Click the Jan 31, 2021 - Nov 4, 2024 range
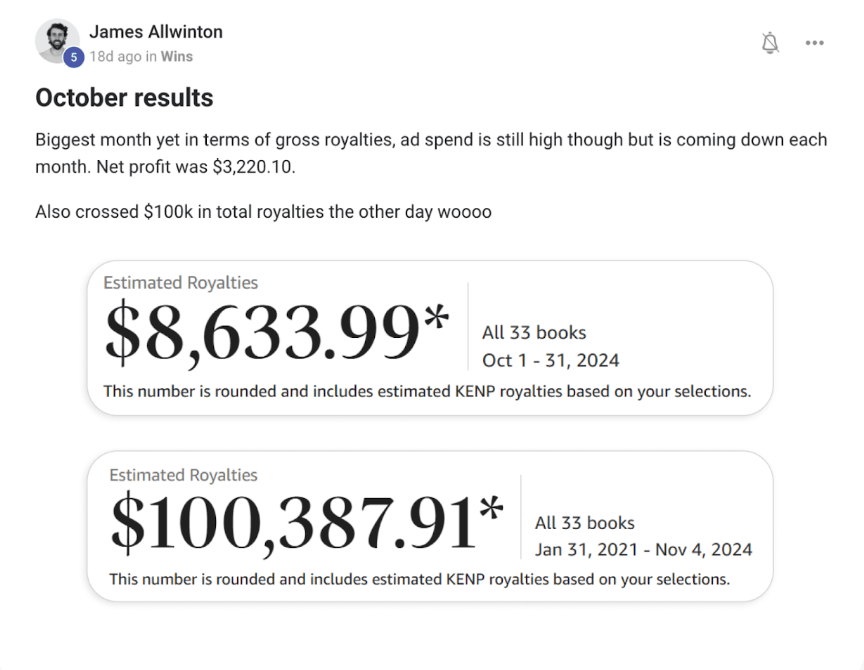Viewport: 864px width, 670px height. coord(643,550)
